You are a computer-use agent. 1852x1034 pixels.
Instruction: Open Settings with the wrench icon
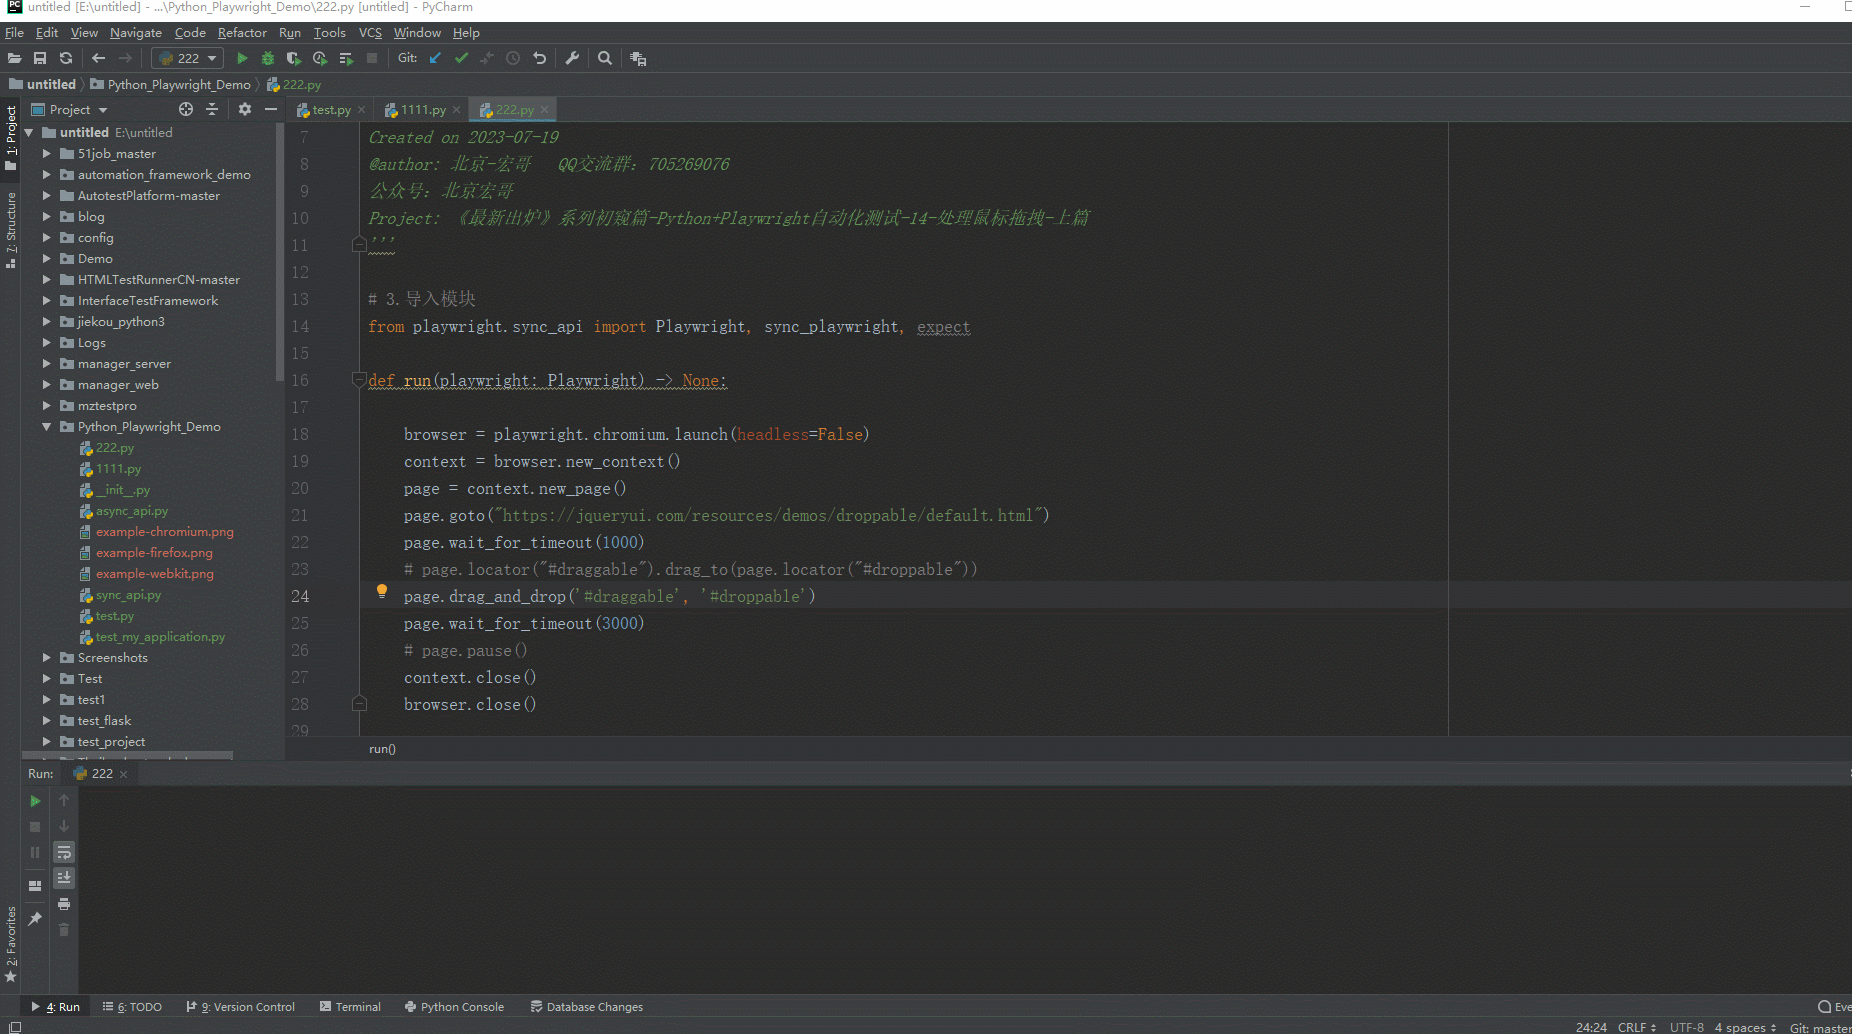pyautogui.click(x=572, y=58)
